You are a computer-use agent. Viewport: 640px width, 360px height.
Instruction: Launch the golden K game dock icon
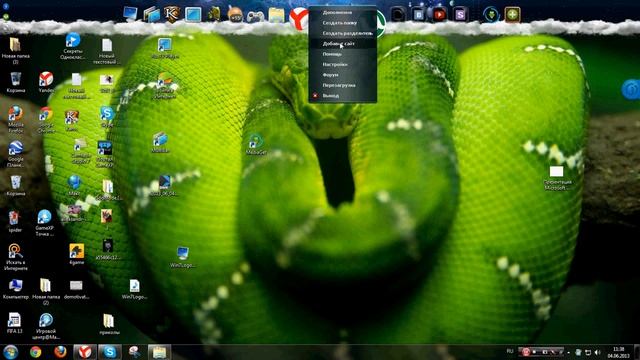click(172, 14)
